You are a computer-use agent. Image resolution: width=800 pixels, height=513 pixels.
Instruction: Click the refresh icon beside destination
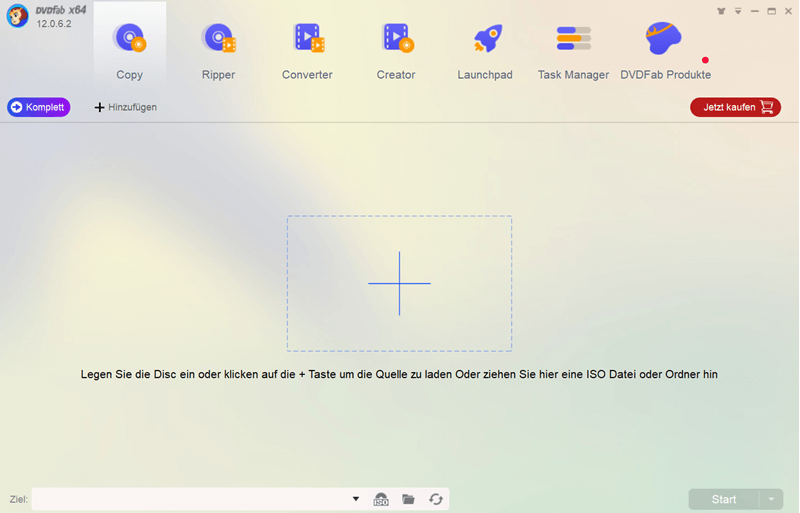pyautogui.click(x=436, y=499)
